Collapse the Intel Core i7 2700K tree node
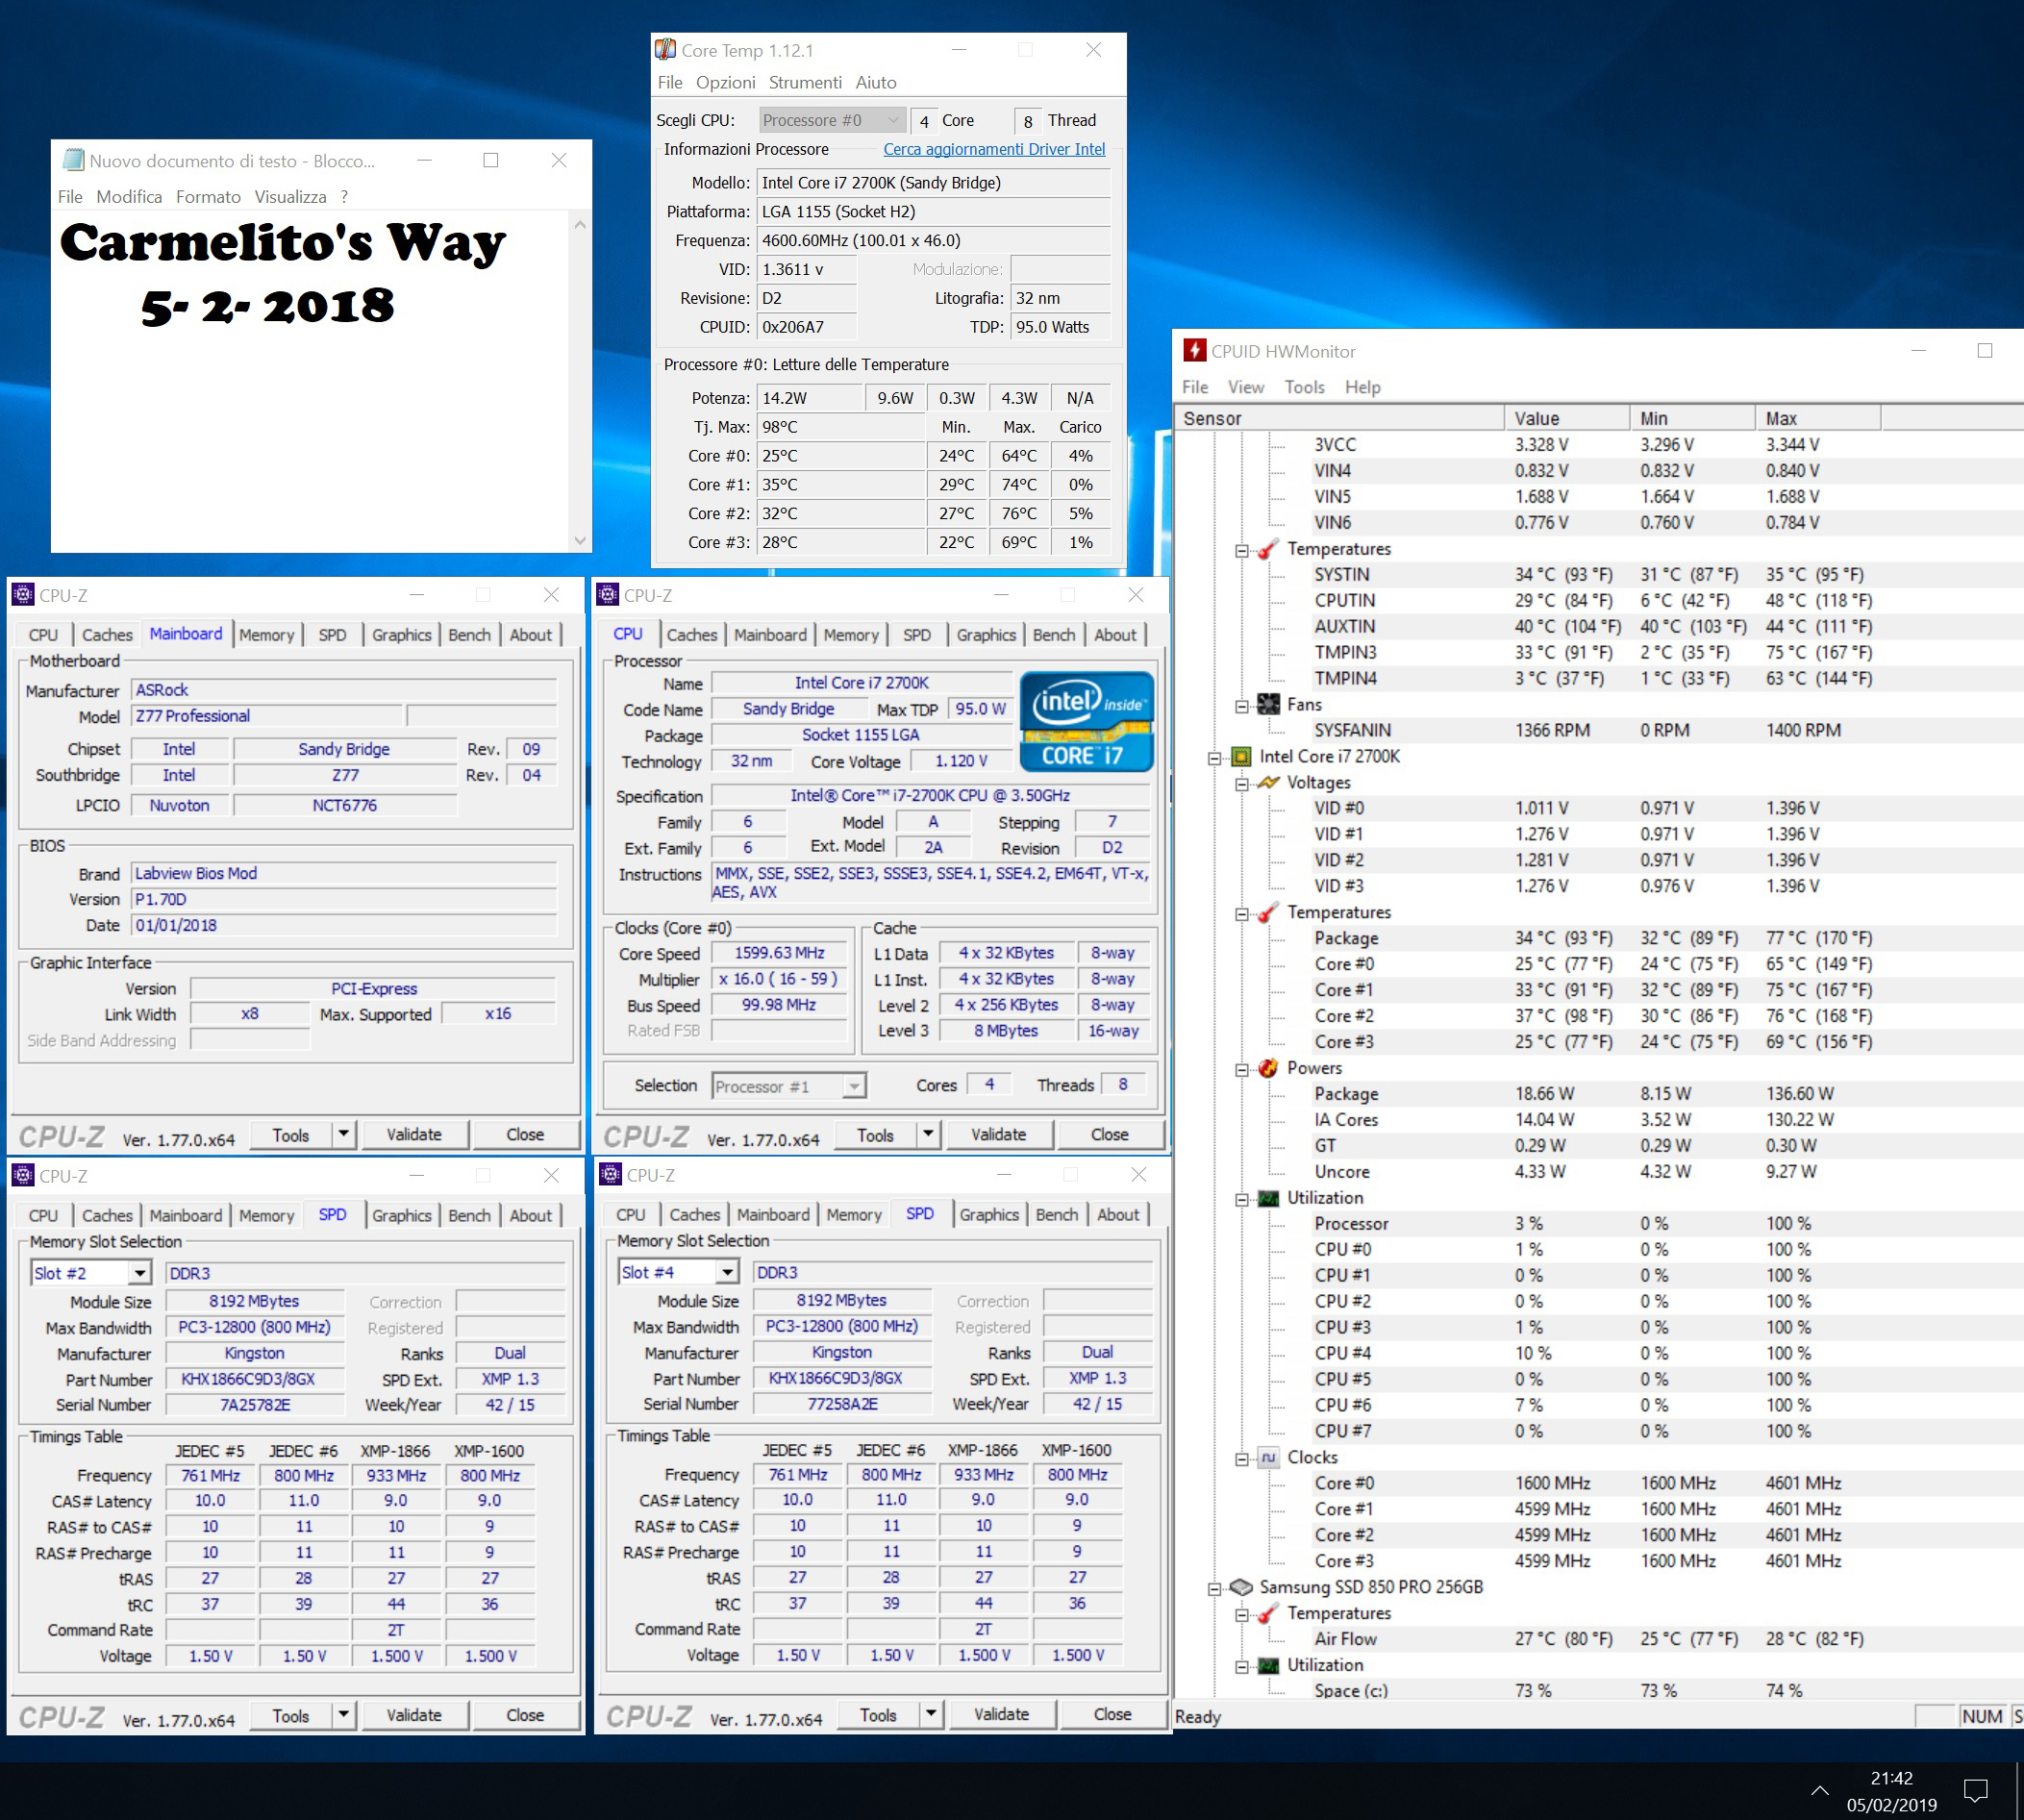 (x=1214, y=757)
